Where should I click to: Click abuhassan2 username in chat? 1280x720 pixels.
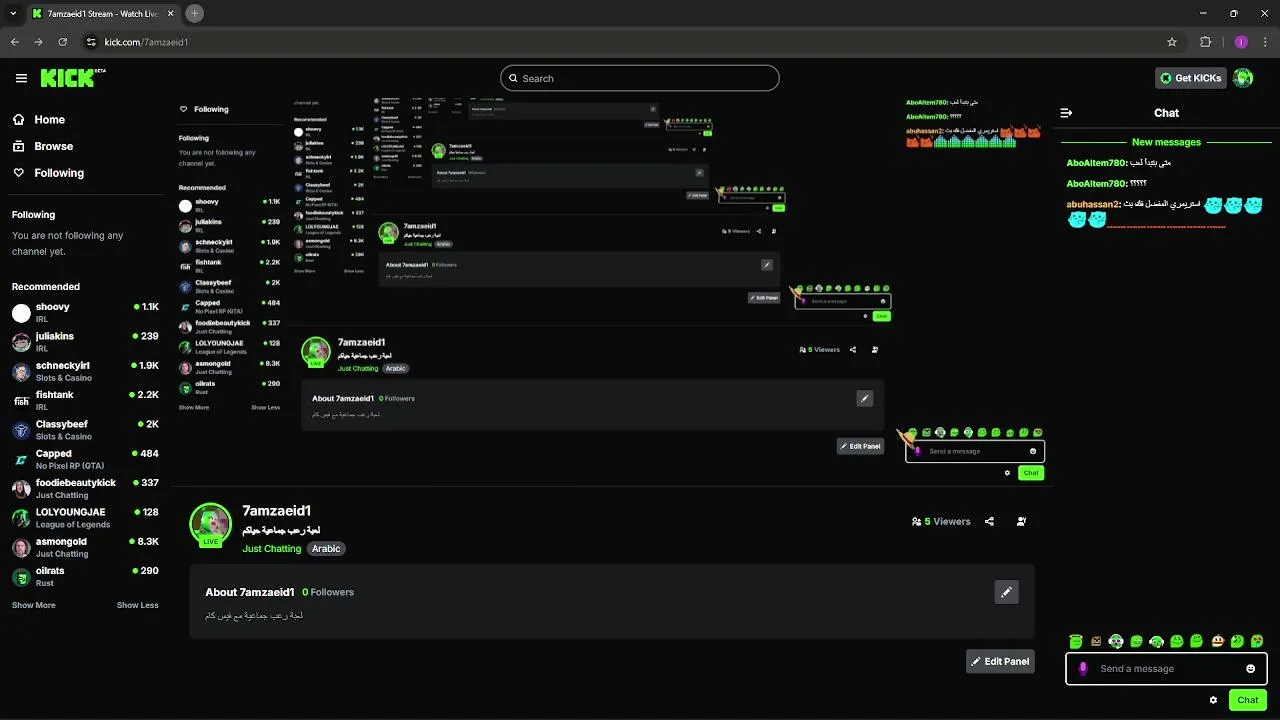[x=1093, y=204]
